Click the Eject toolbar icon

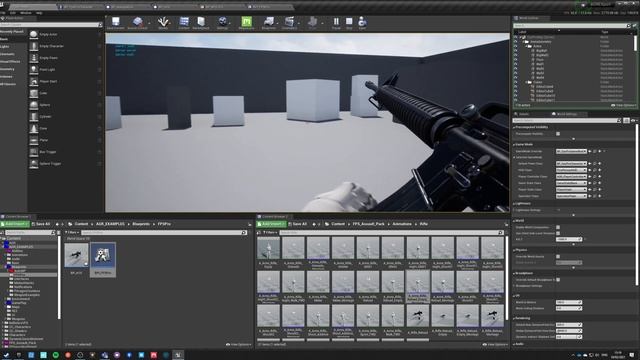(x=362, y=23)
